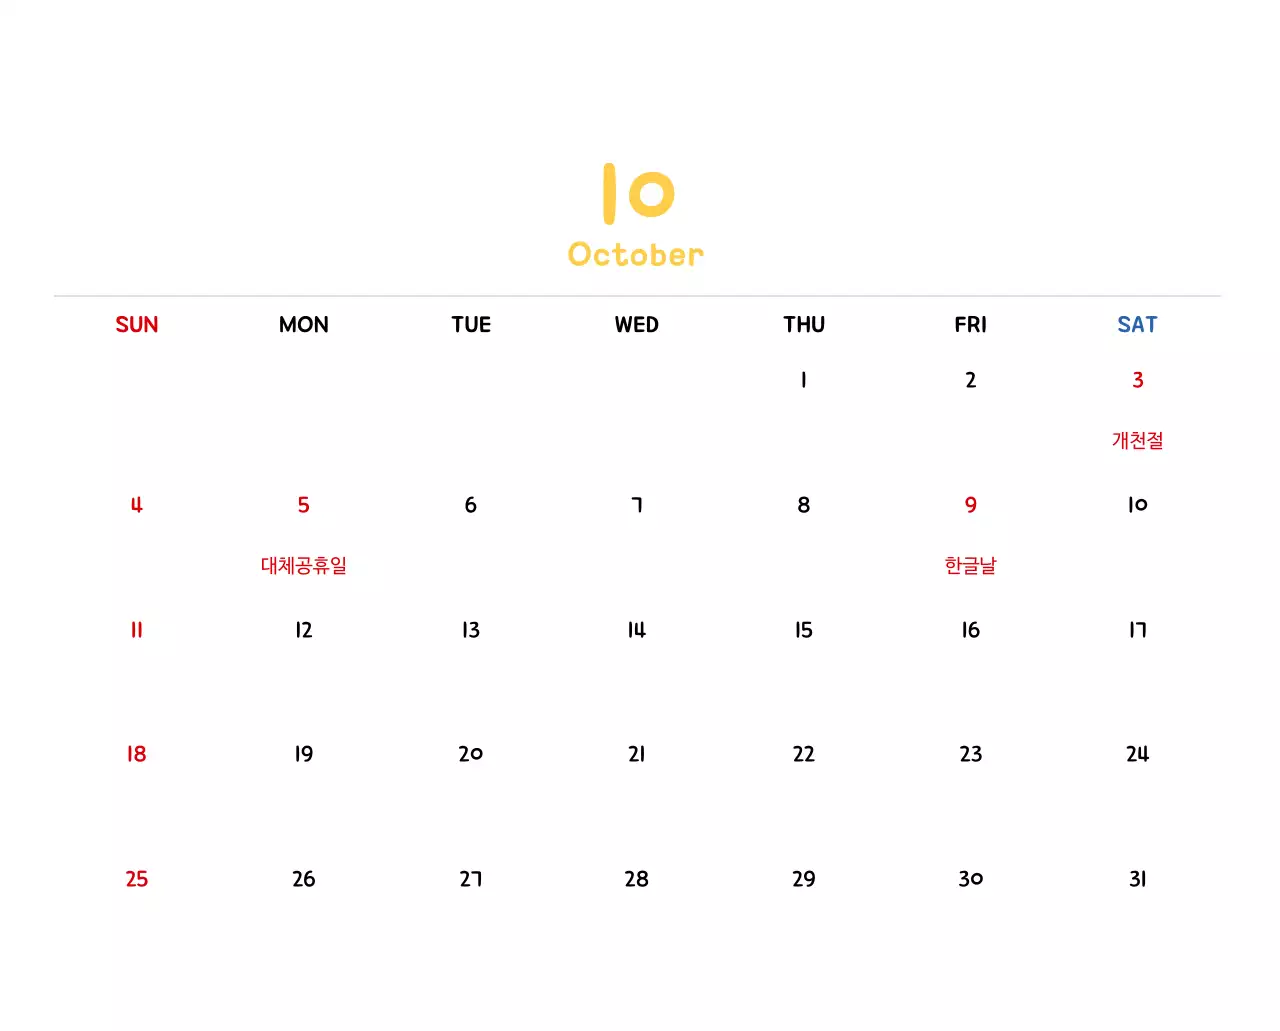Click the horizontal divider line under October

pyautogui.click(x=636, y=295)
